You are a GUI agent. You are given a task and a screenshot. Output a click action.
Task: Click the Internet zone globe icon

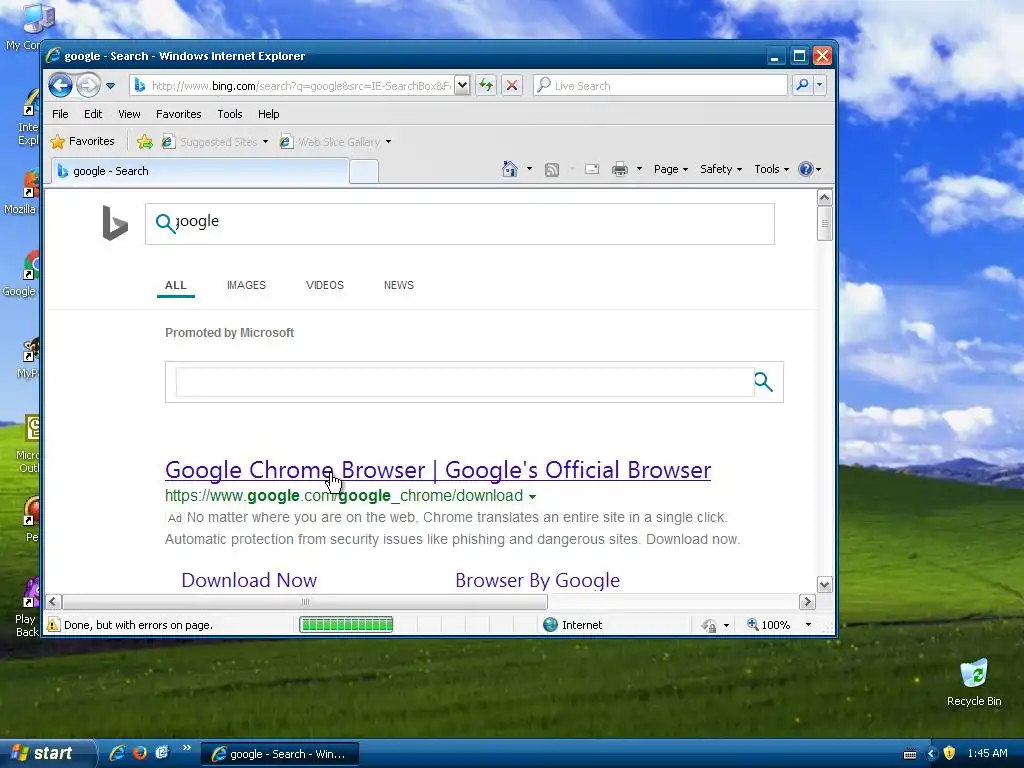click(x=551, y=624)
